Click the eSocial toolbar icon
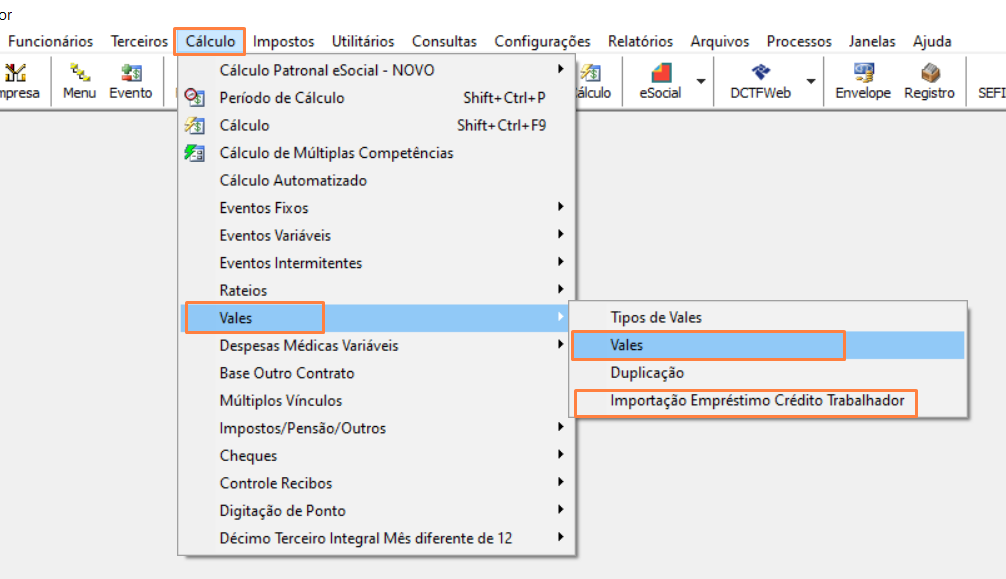The image size is (1006, 579). [x=660, y=82]
